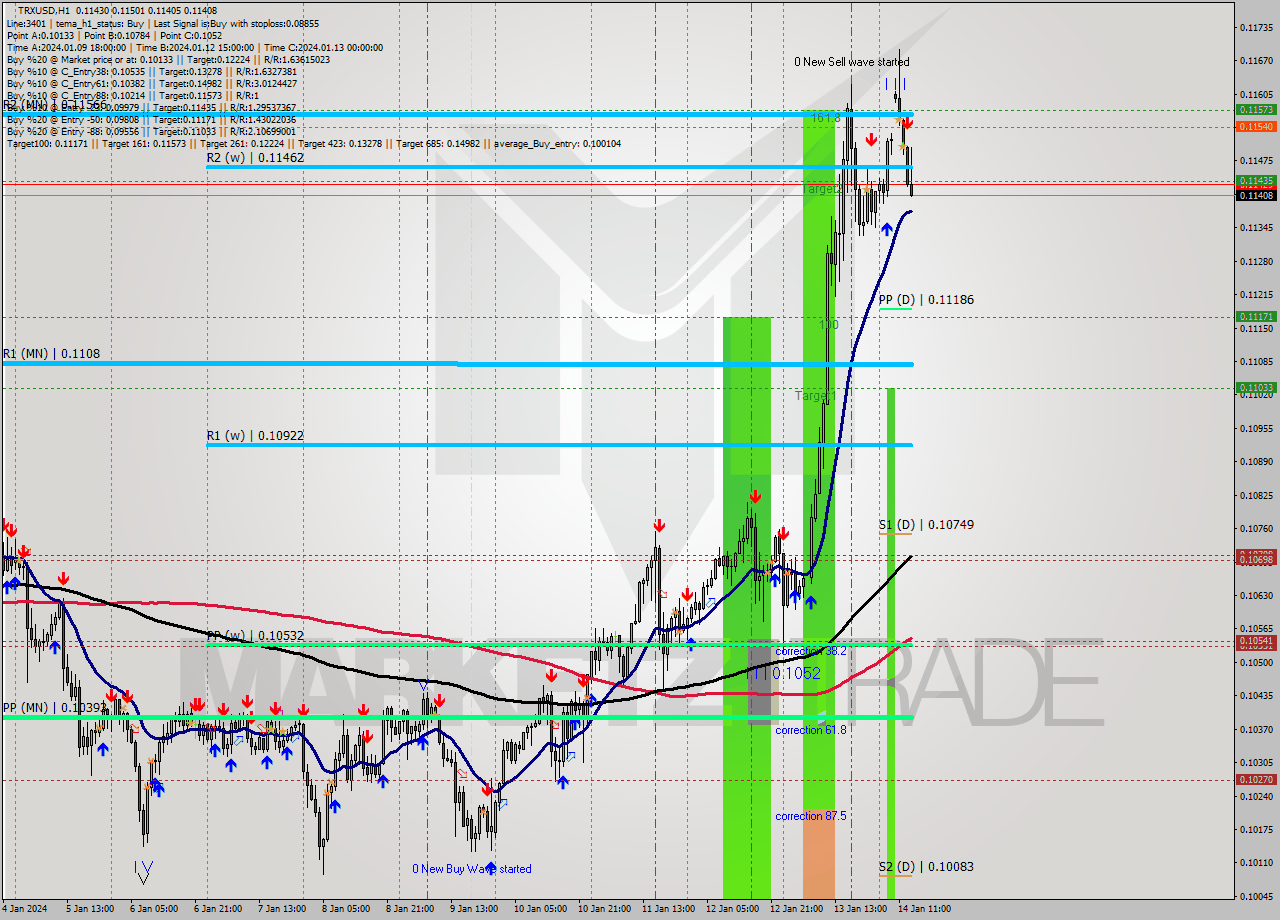Viewport: 1280px width, 920px height.
Task: Click the red 0.10270 price tag
Action: click(1256, 780)
